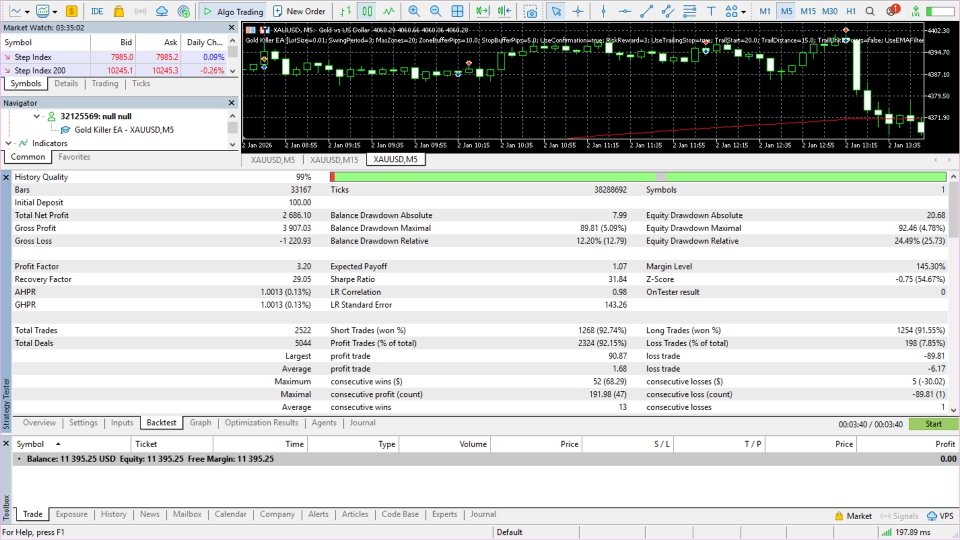Switch timeframe to M1
This screenshot has height=540, width=960.
click(765, 11)
